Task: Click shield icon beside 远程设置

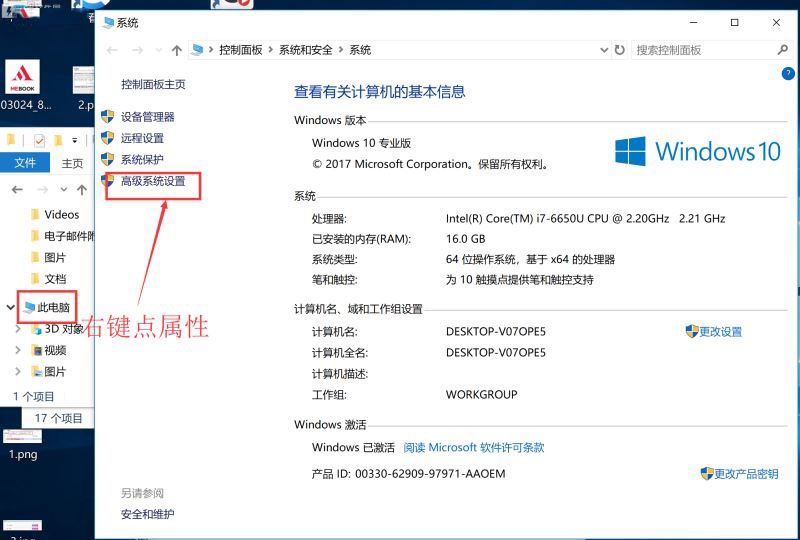Action: click(x=108, y=138)
